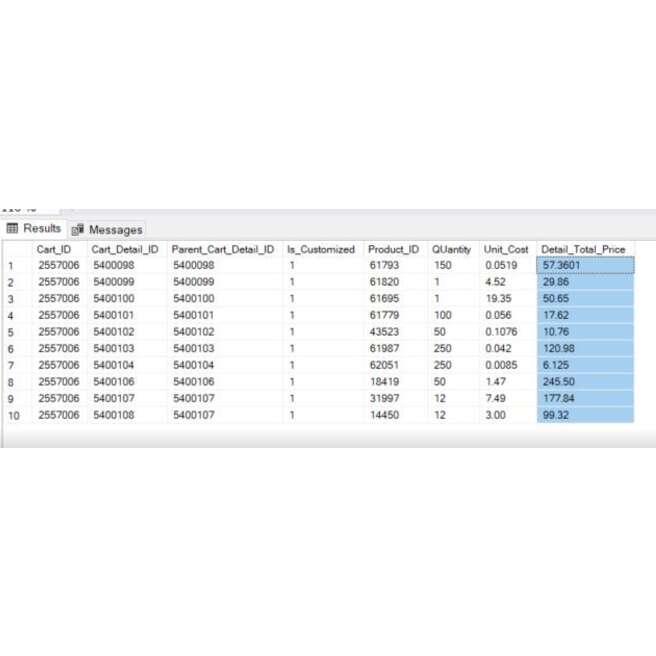Screen dimensions: 656x656
Task: Select the Cart_ID column header
Action: tap(54, 249)
